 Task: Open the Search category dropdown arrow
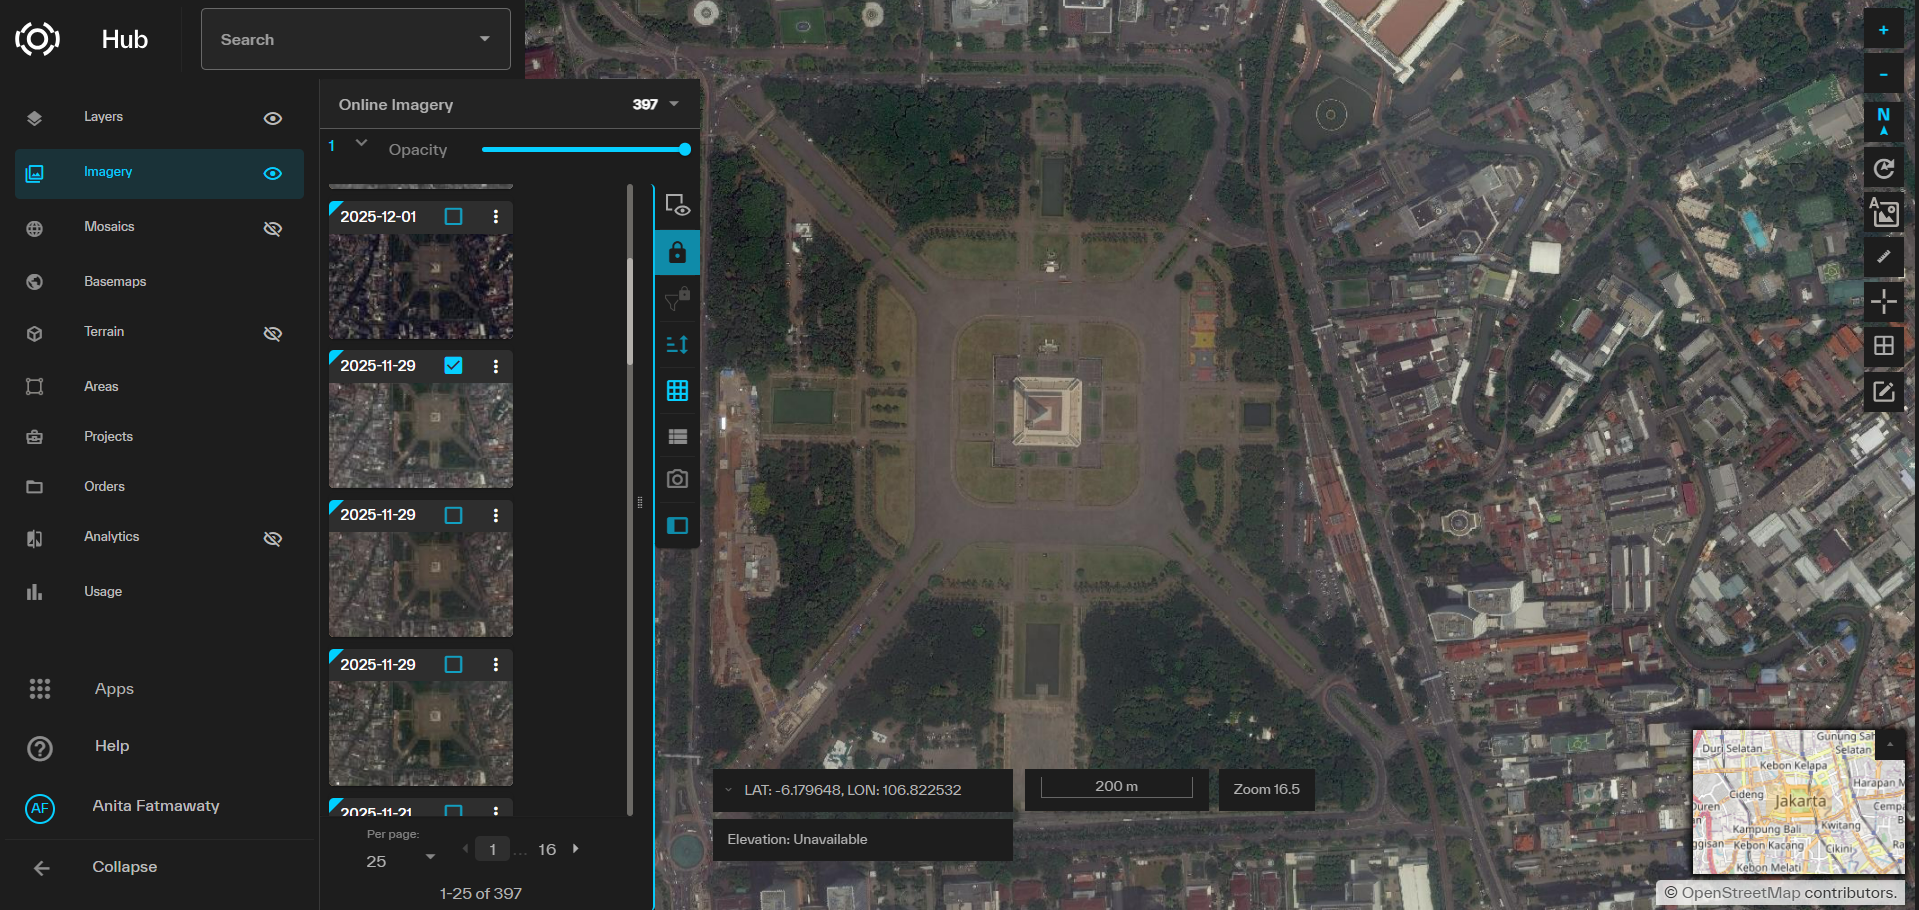coord(486,39)
